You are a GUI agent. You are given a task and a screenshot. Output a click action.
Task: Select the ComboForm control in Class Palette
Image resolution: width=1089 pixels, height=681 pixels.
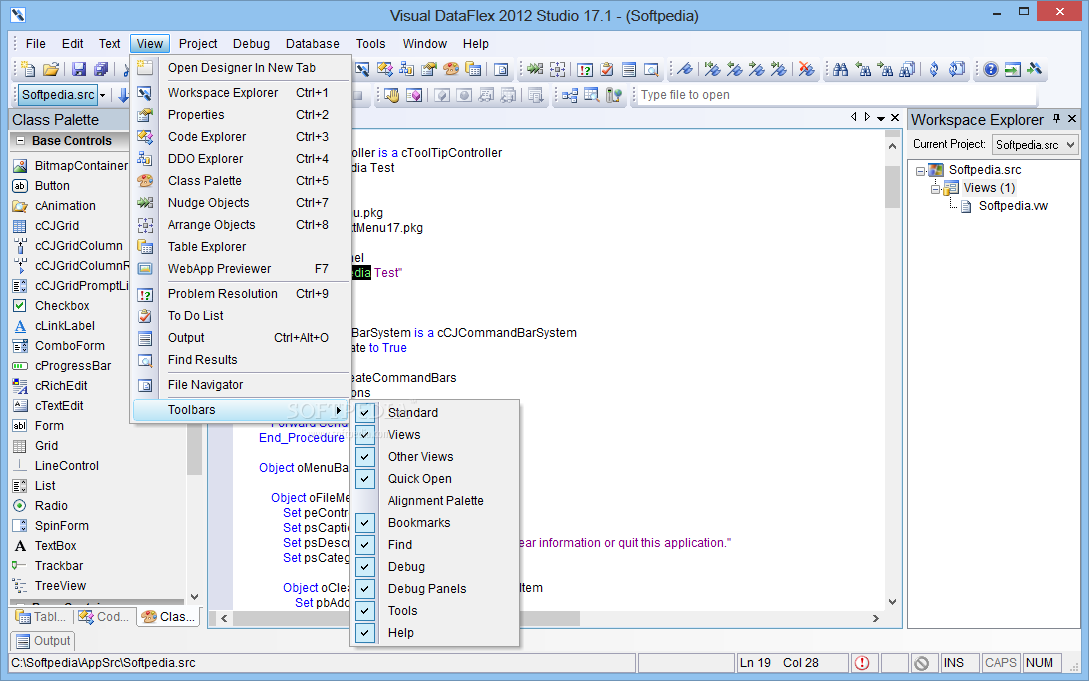coord(69,346)
